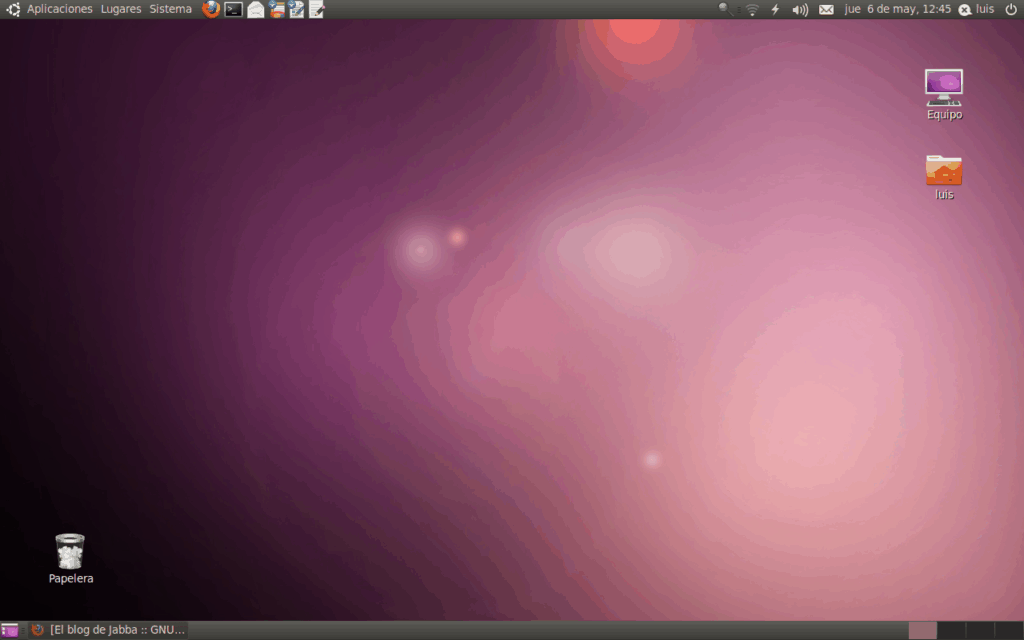Click the open-envelope mail launcher icon
The height and width of the screenshot is (640, 1024).
[x=256, y=9]
